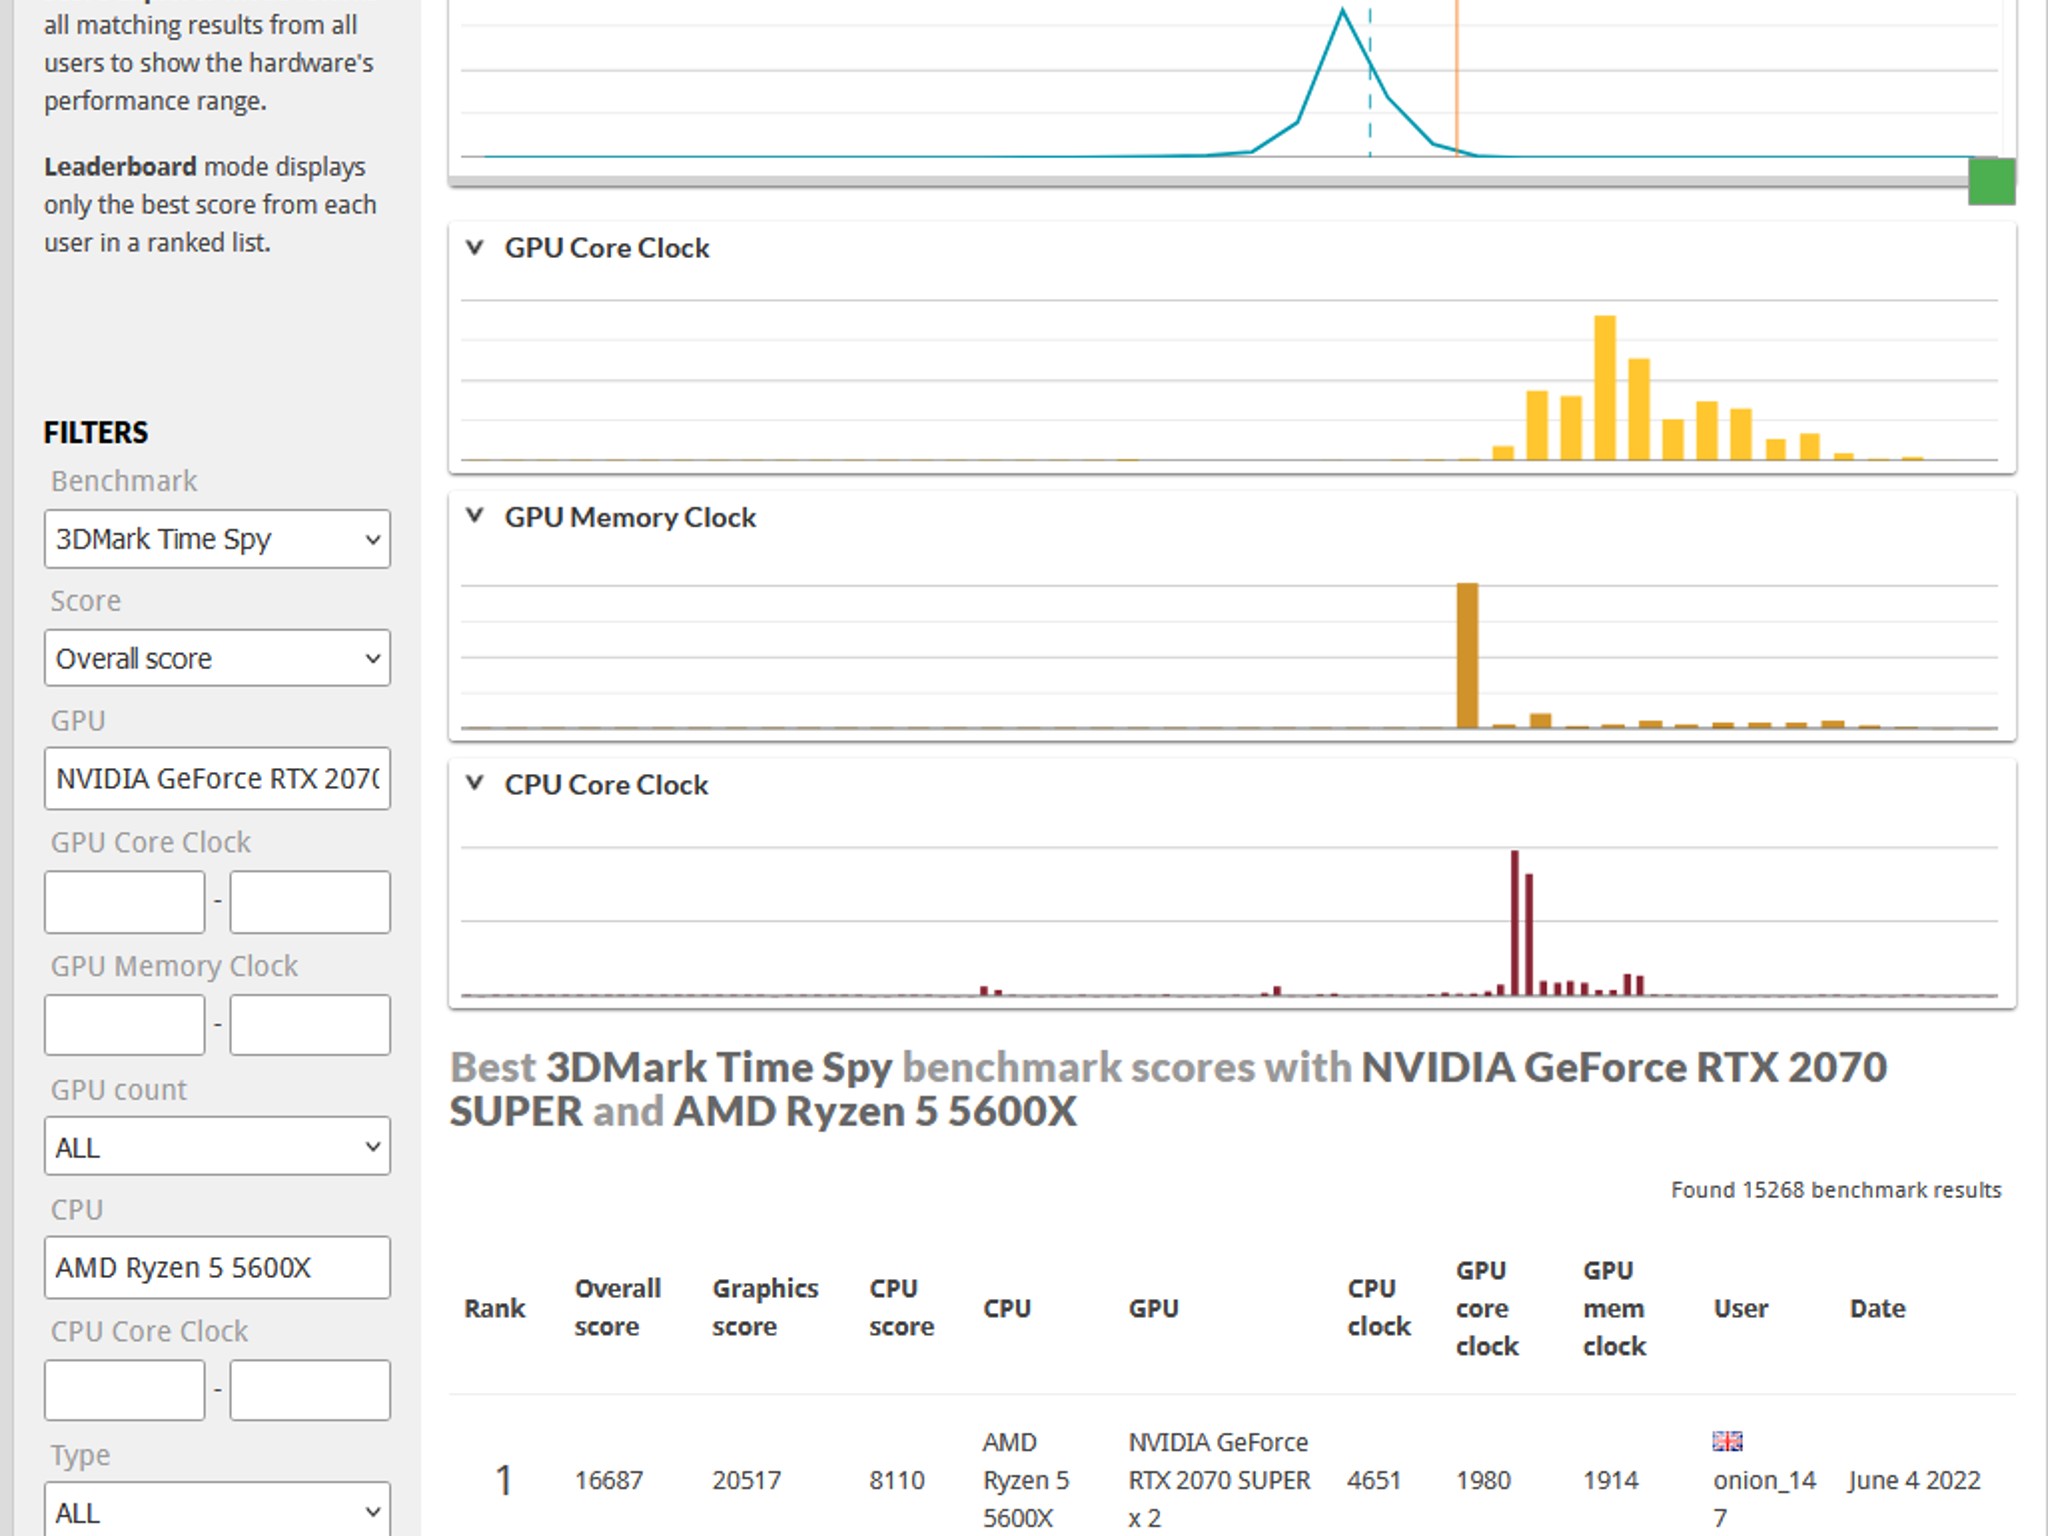Collapse the GPU Memory Clock chart
The height and width of the screenshot is (1536, 2048).
[475, 516]
